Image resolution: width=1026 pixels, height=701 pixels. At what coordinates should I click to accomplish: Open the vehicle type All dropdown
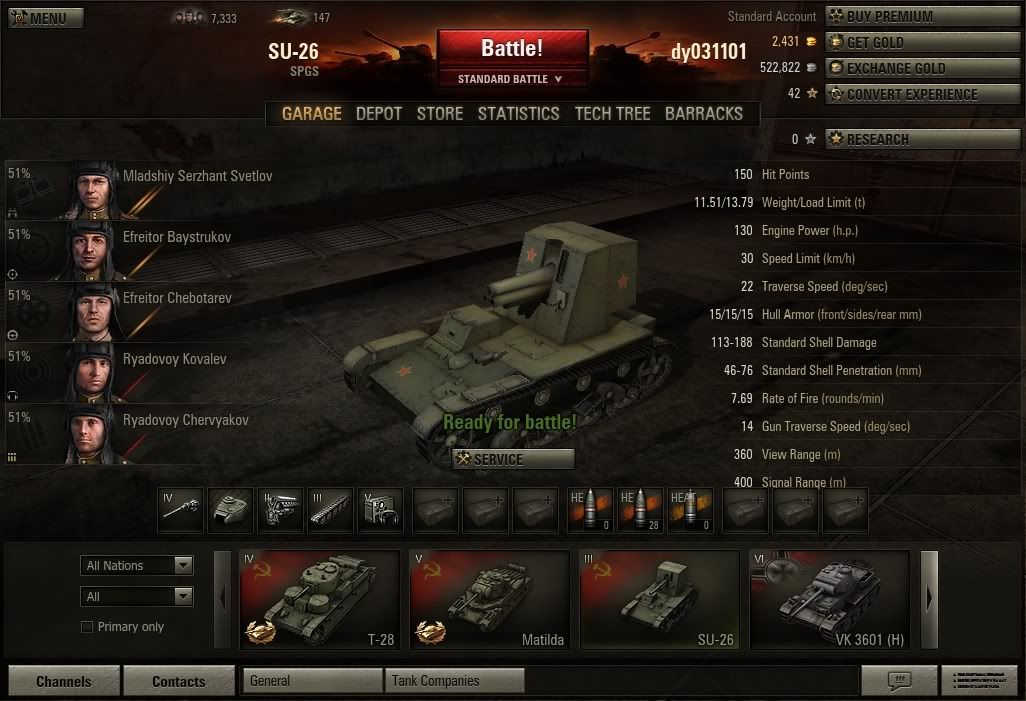[x=137, y=596]
